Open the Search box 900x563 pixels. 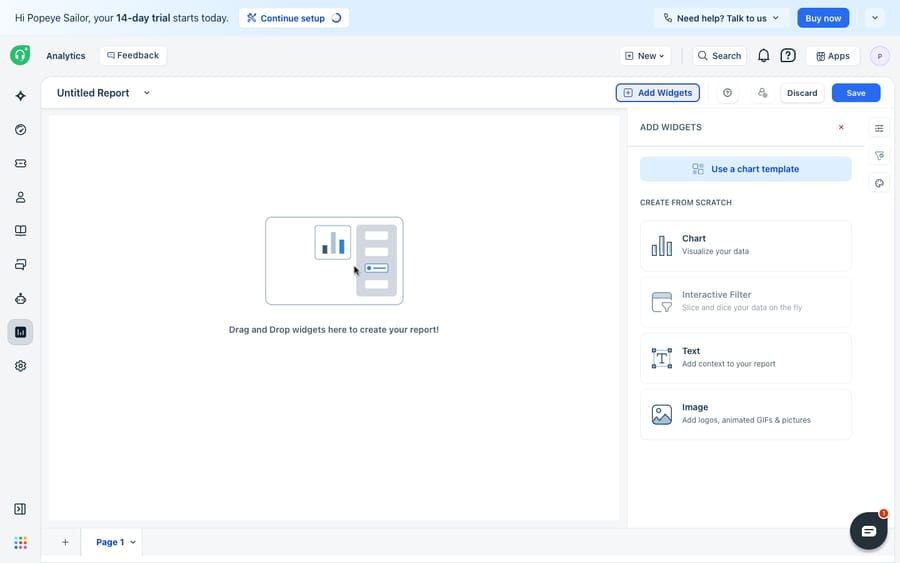[719, 56]
